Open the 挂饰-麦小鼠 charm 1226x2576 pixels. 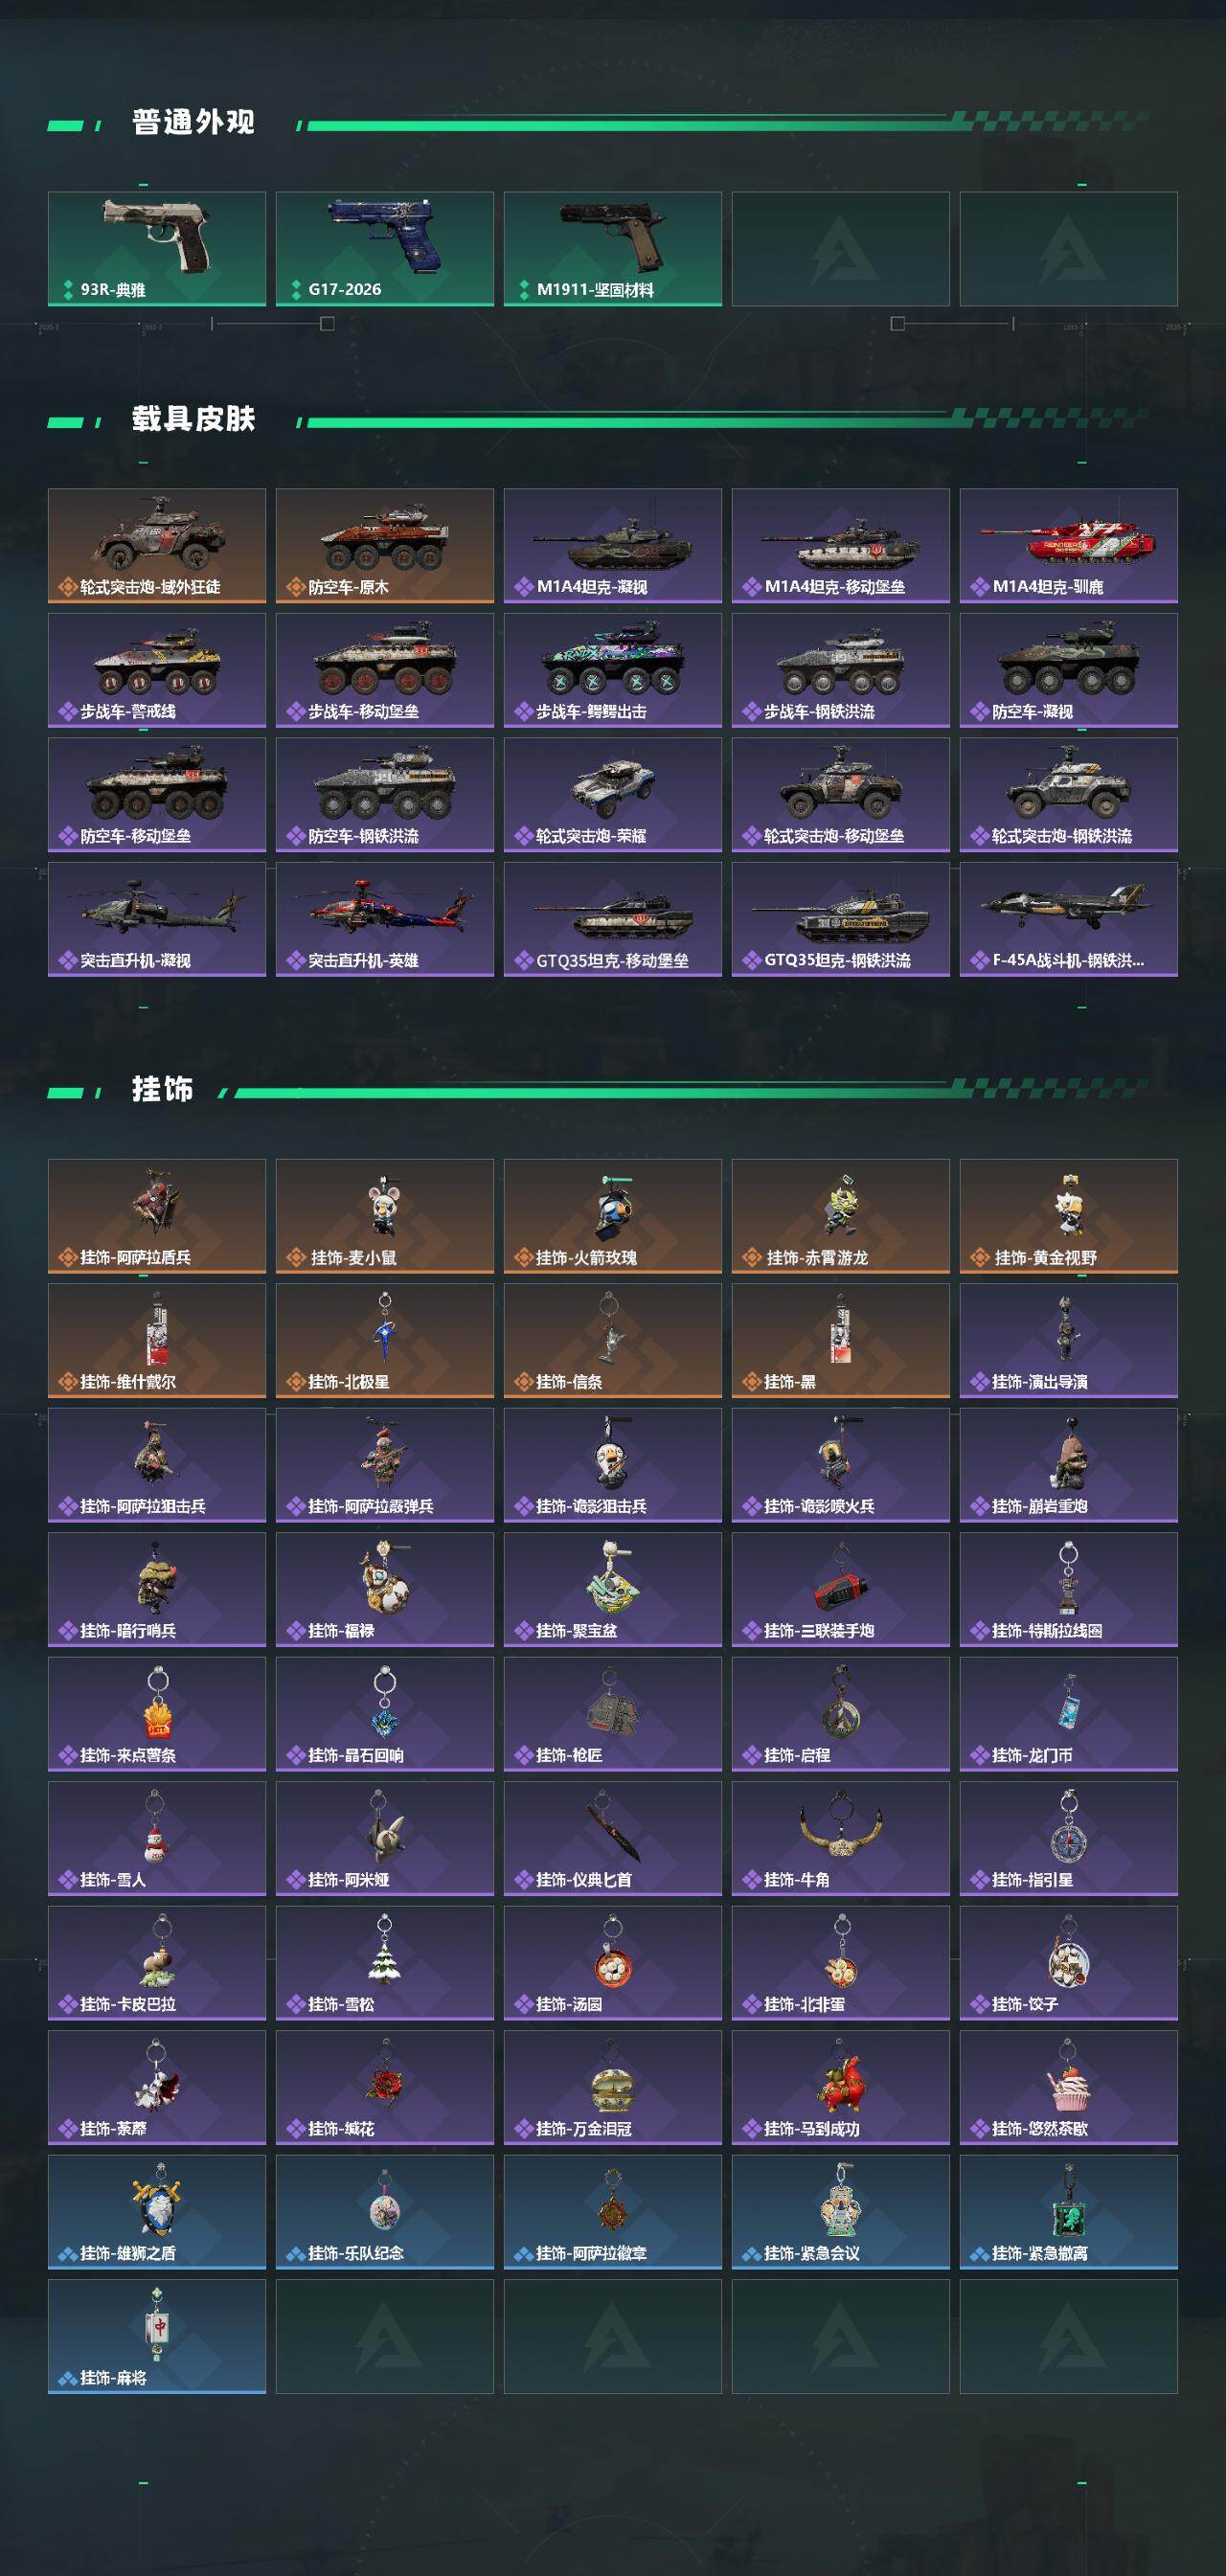tap(385, 1216)
